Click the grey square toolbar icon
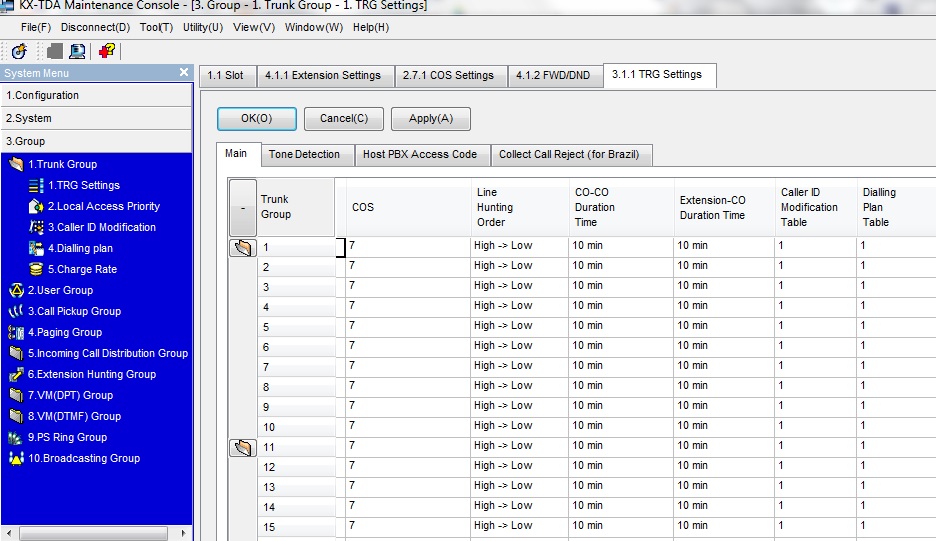This screenshot has height=541, width=936. click(x=54, y=51)
